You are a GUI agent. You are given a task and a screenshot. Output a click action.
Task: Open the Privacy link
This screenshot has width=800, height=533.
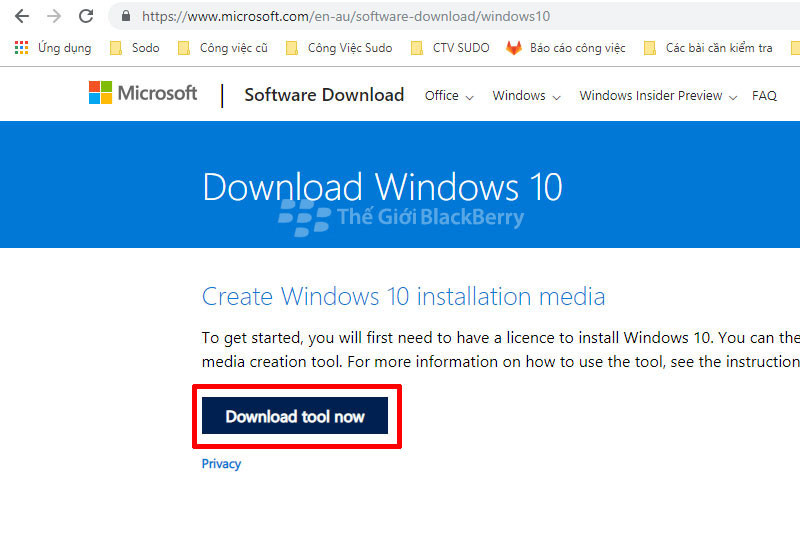[x=221, y=464]
